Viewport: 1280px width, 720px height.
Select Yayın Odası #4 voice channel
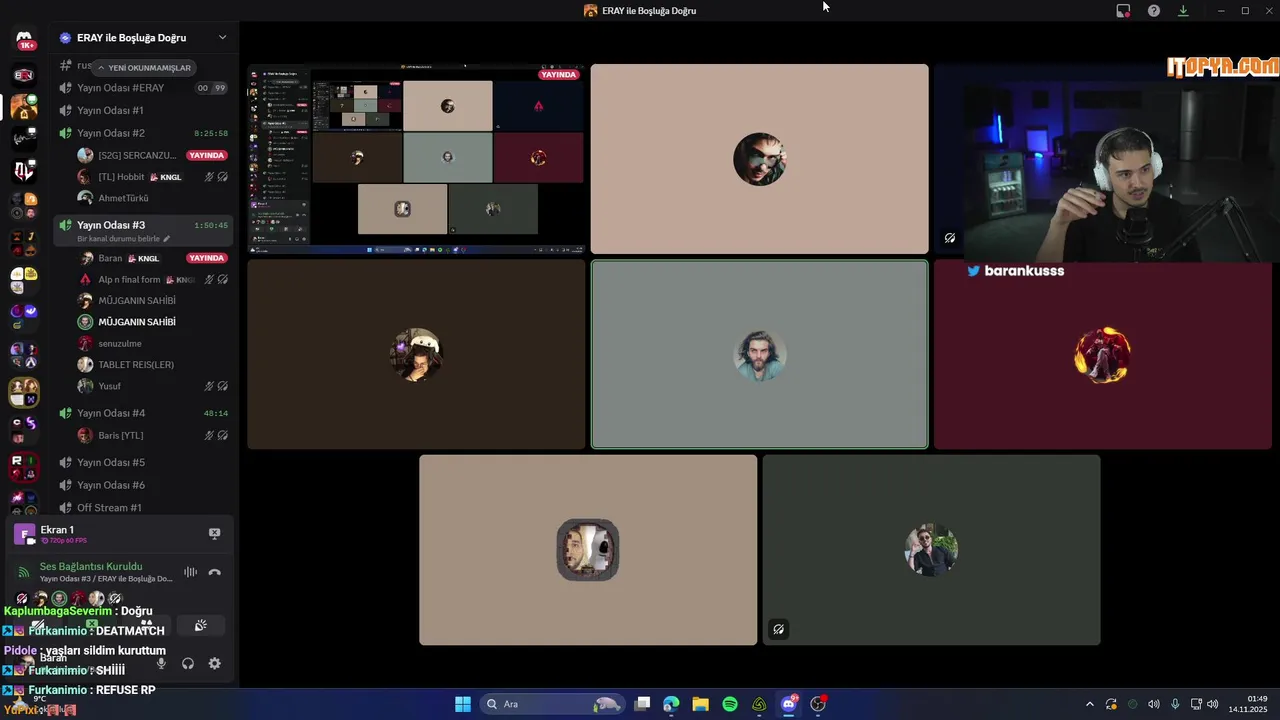(x=142, y=413)
